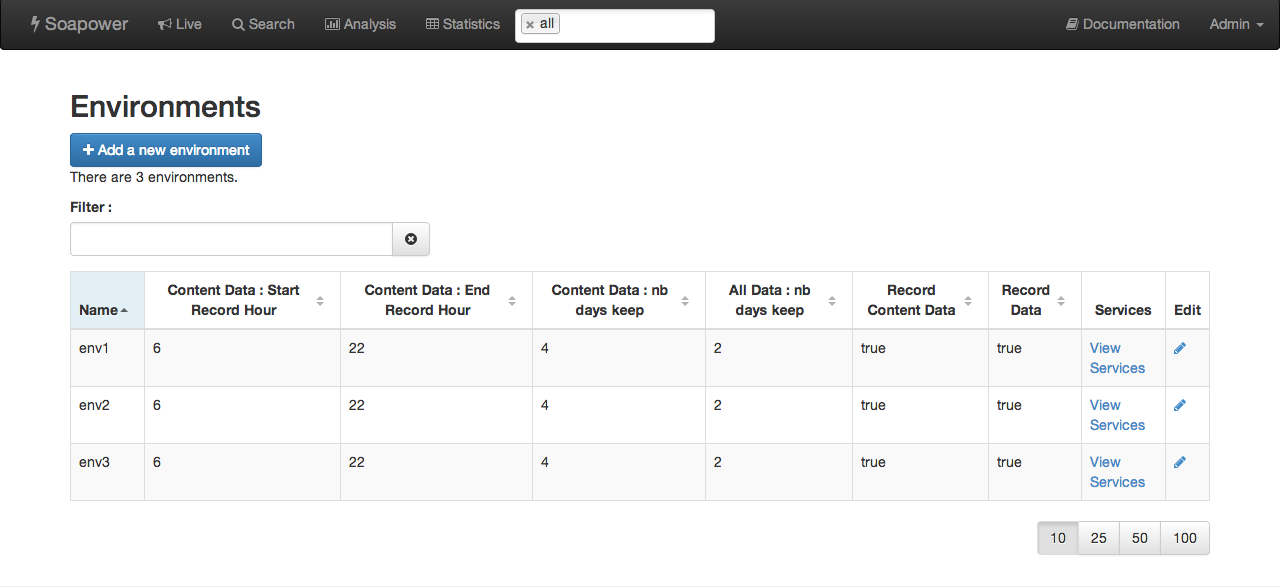Edit env2 with the pencil icon
1280x587 pixels.
(1180, 405)
